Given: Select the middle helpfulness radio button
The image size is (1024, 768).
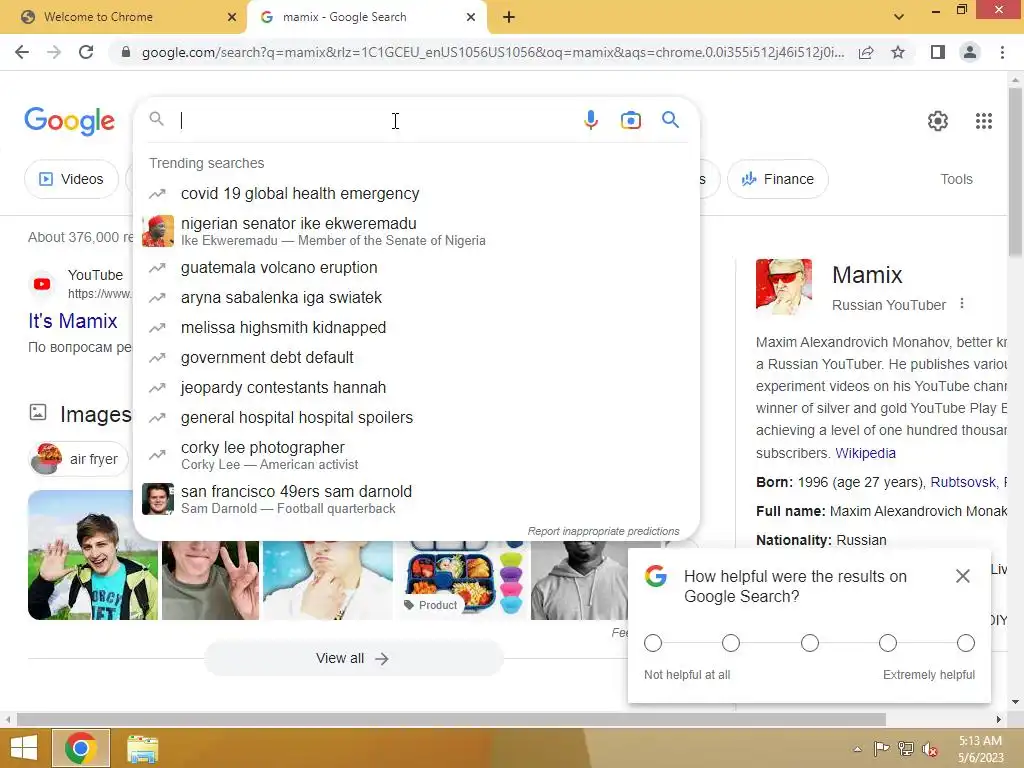Looking at the screenshot, I should pos(810,643).
